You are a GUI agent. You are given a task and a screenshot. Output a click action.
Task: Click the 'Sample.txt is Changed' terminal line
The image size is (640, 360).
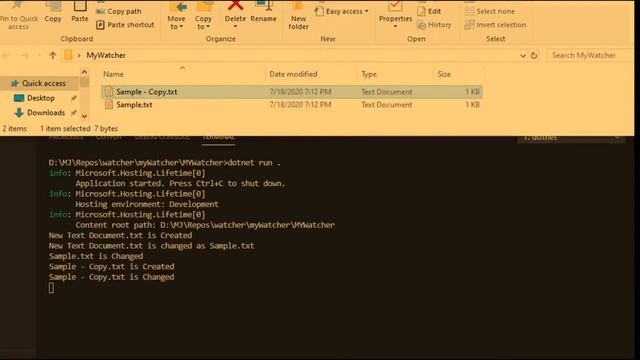[x=96, y=256]
